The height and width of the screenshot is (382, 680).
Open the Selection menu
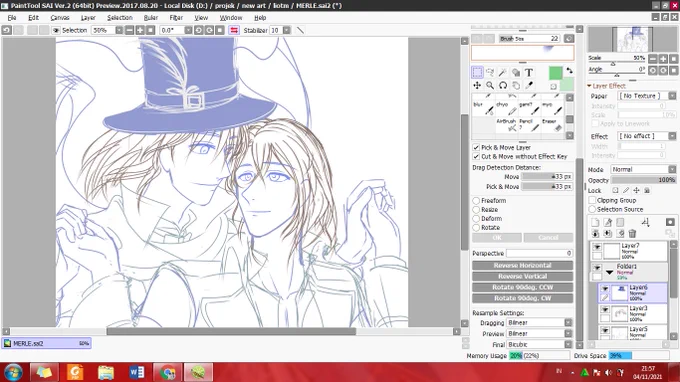coord(120,18)
